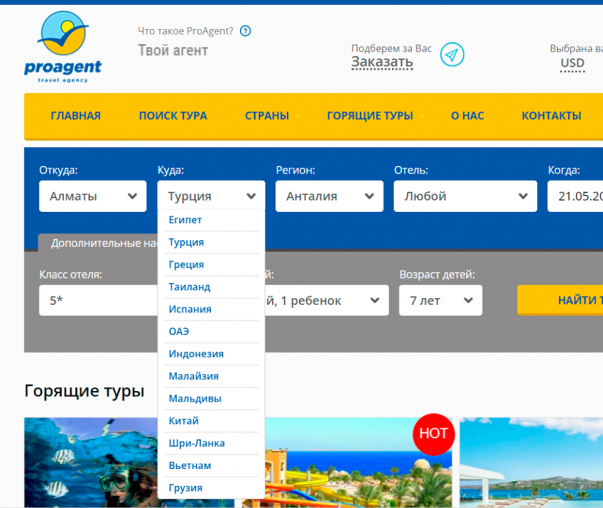Click the paper plane order icon
The image size is (603, 508).
(452, 54)
